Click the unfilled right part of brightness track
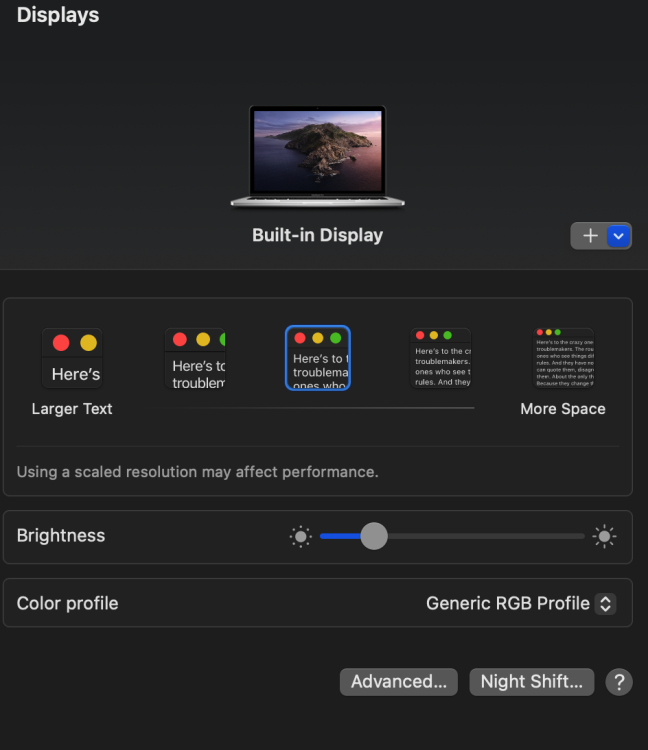Viewport: 648px width, 750px height. coord(486,536)
